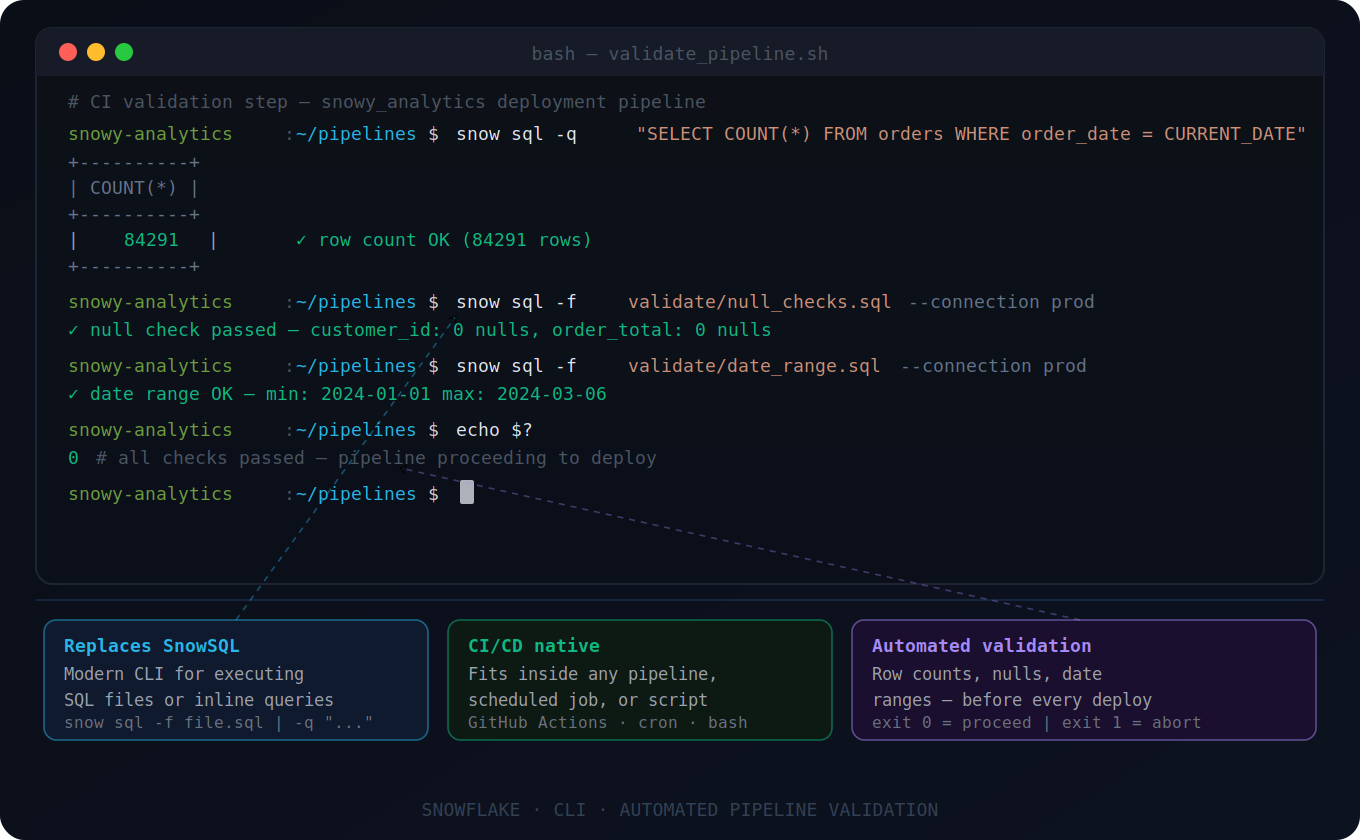The width and height of the screenshot is (1360, 840).
Task: Click the 'null check passed' output line
Action: (x=420, y=330)
